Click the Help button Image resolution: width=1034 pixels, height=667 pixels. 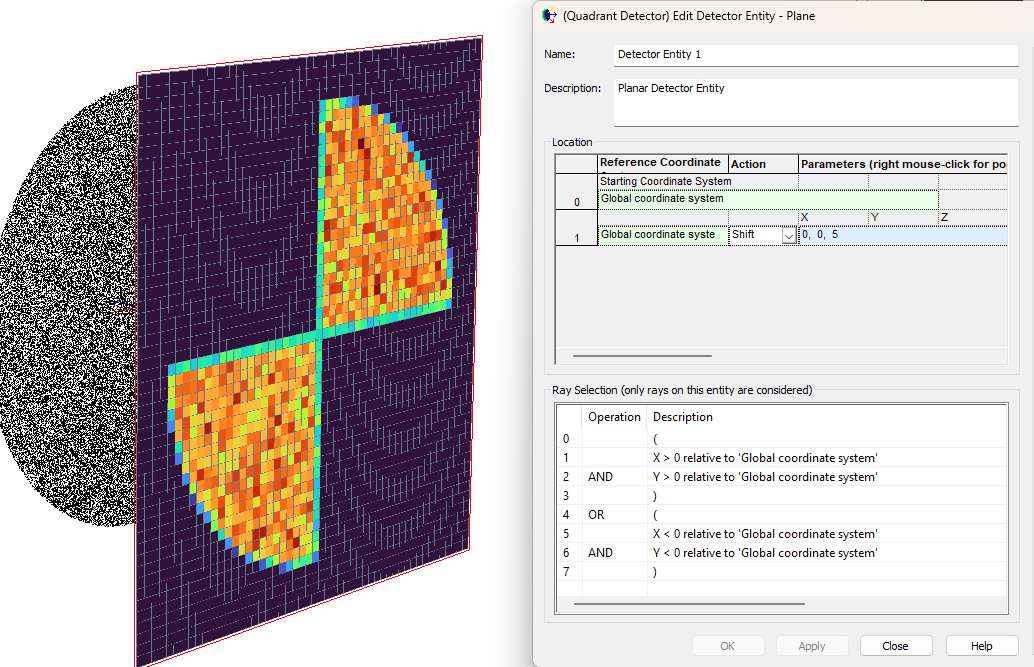981,646
